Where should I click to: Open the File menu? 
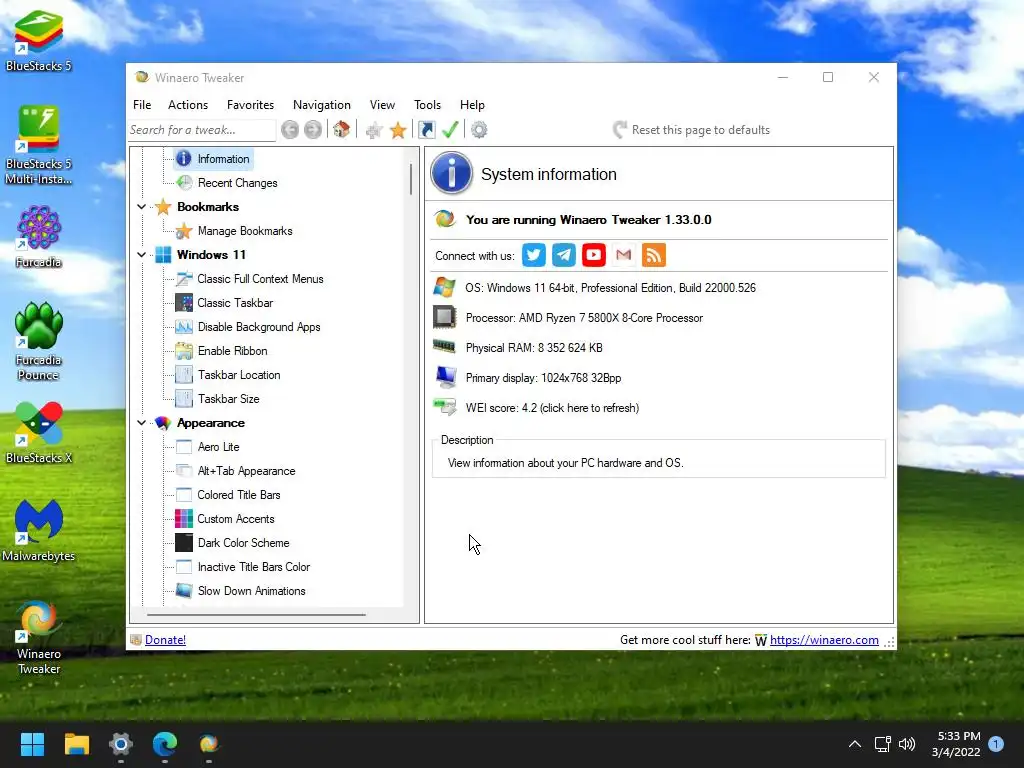142,105
